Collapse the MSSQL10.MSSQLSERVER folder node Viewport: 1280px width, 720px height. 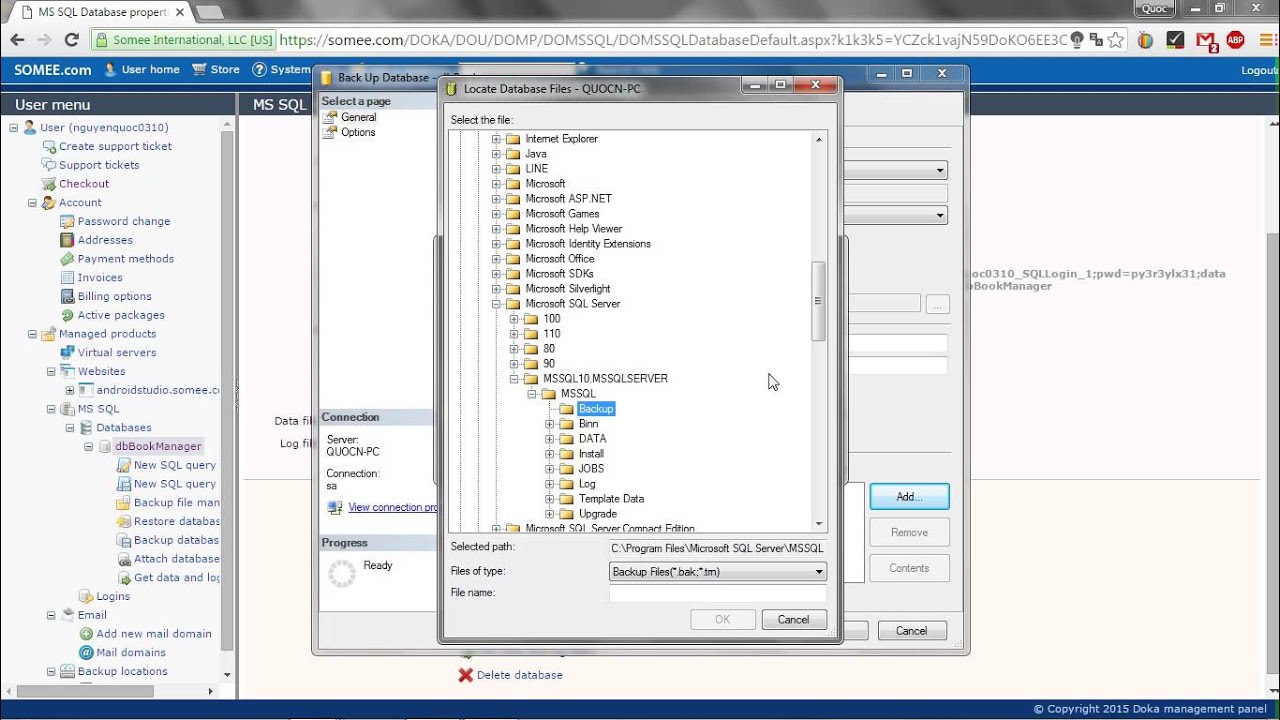[x=514, y=379]
